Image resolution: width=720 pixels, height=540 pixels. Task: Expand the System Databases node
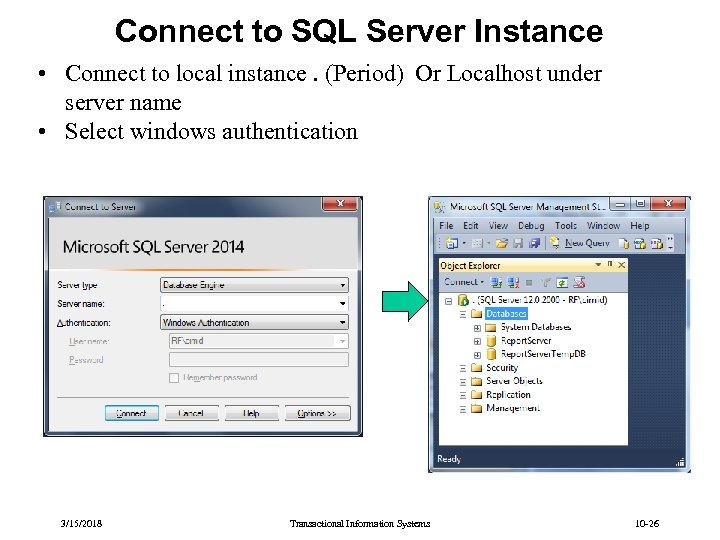[x=477, y=328]
